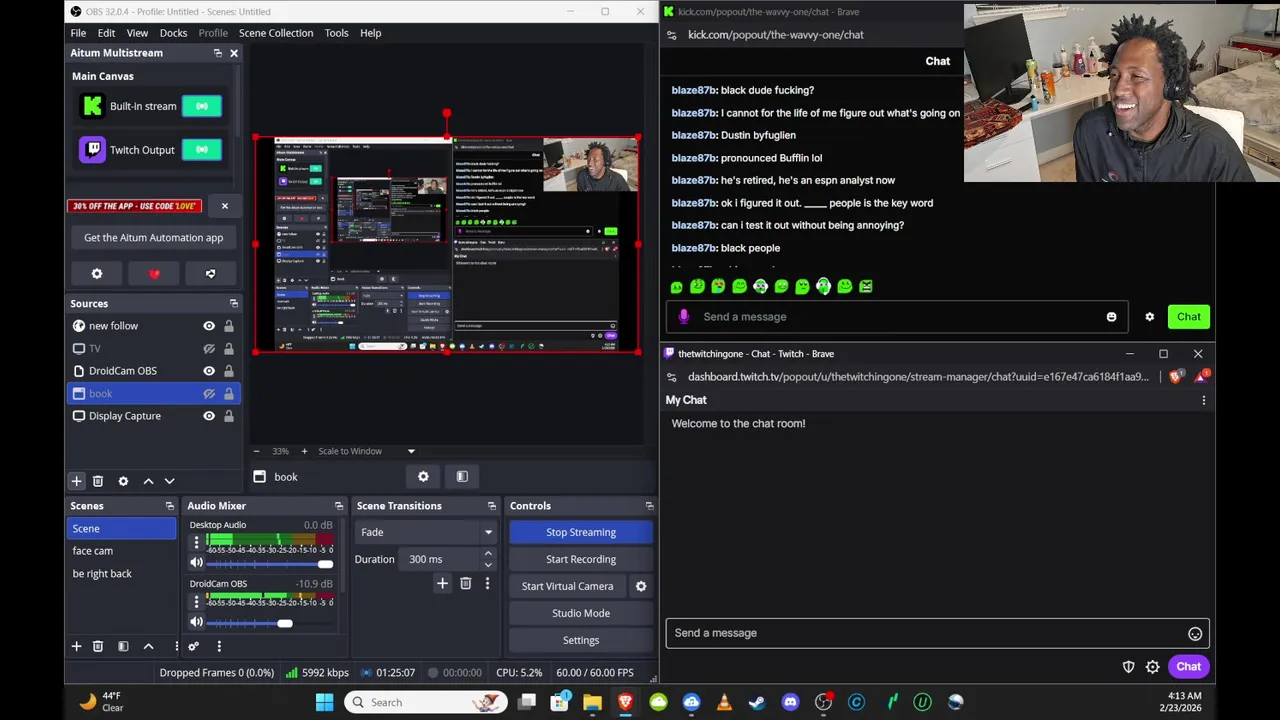
Task: Click Get the Aitum Automation app
Action: 154,238
